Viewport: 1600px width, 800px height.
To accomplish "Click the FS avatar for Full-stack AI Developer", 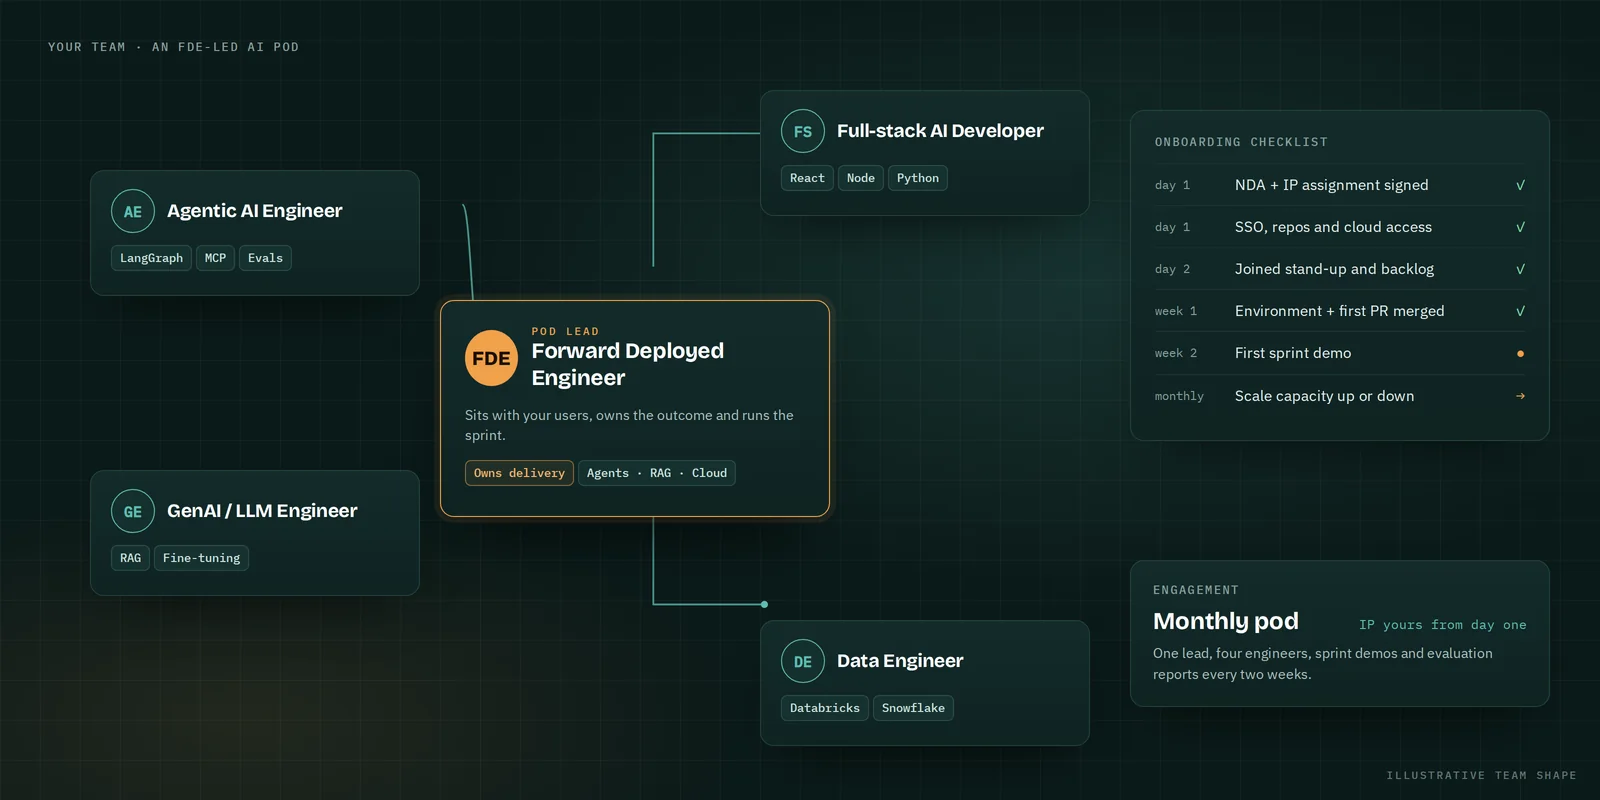I will 803,131.
